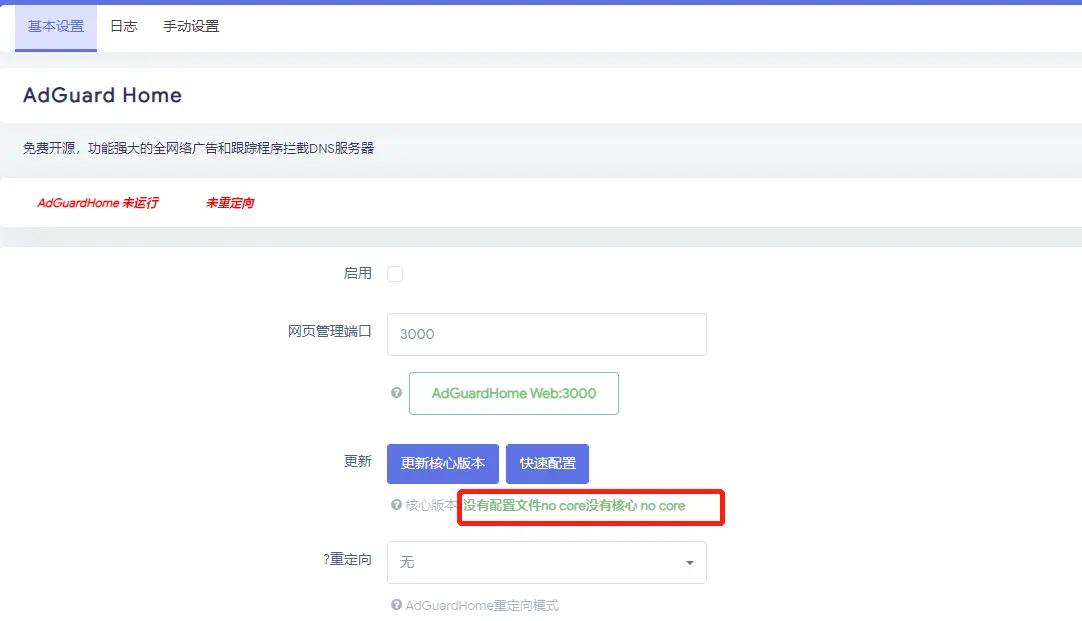Click the help icon beside 核心版本
Viewport: 1082px width, 621px height.
(x=396, y=505)
